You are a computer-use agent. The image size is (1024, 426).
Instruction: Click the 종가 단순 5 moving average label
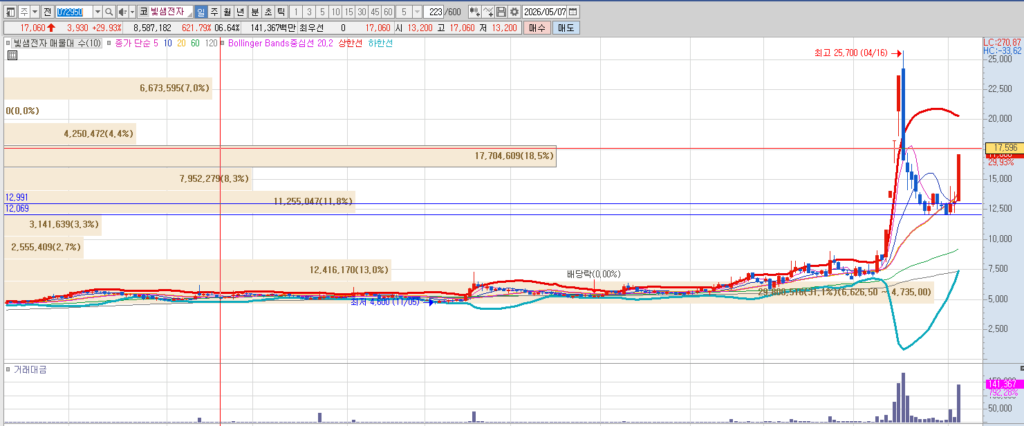[x=136, y=43]
